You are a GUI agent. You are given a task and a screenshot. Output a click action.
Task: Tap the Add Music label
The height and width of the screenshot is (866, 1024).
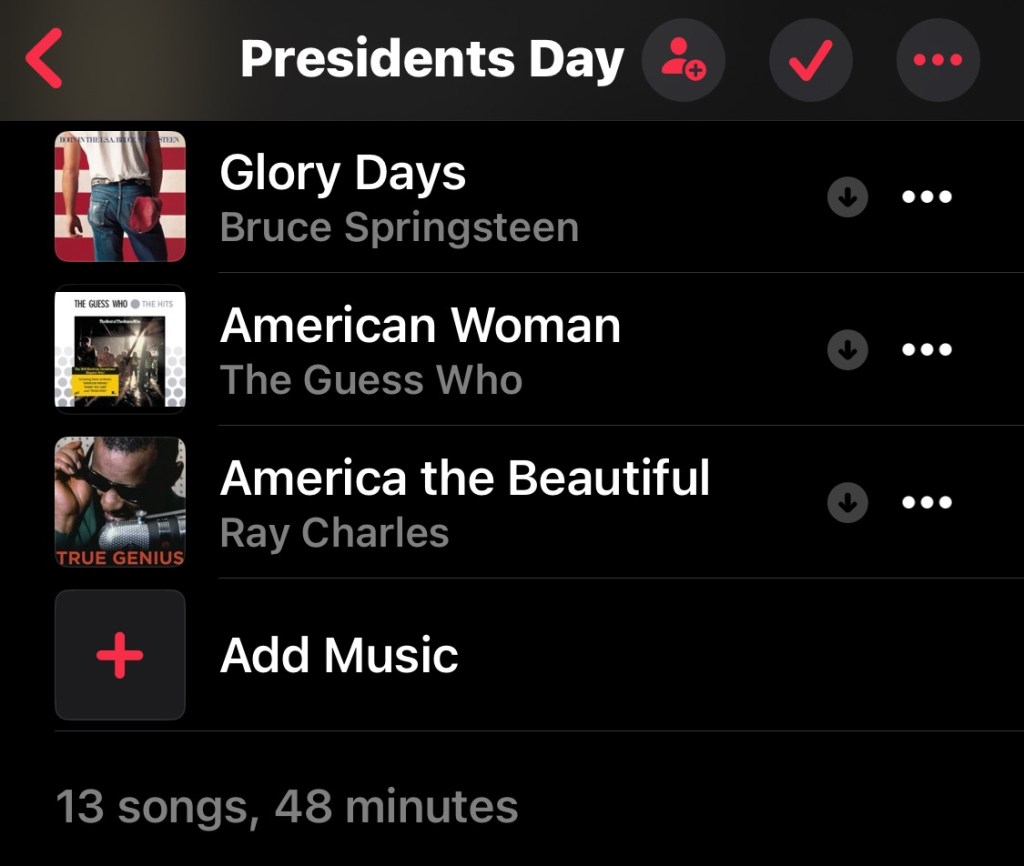point(339,655)
